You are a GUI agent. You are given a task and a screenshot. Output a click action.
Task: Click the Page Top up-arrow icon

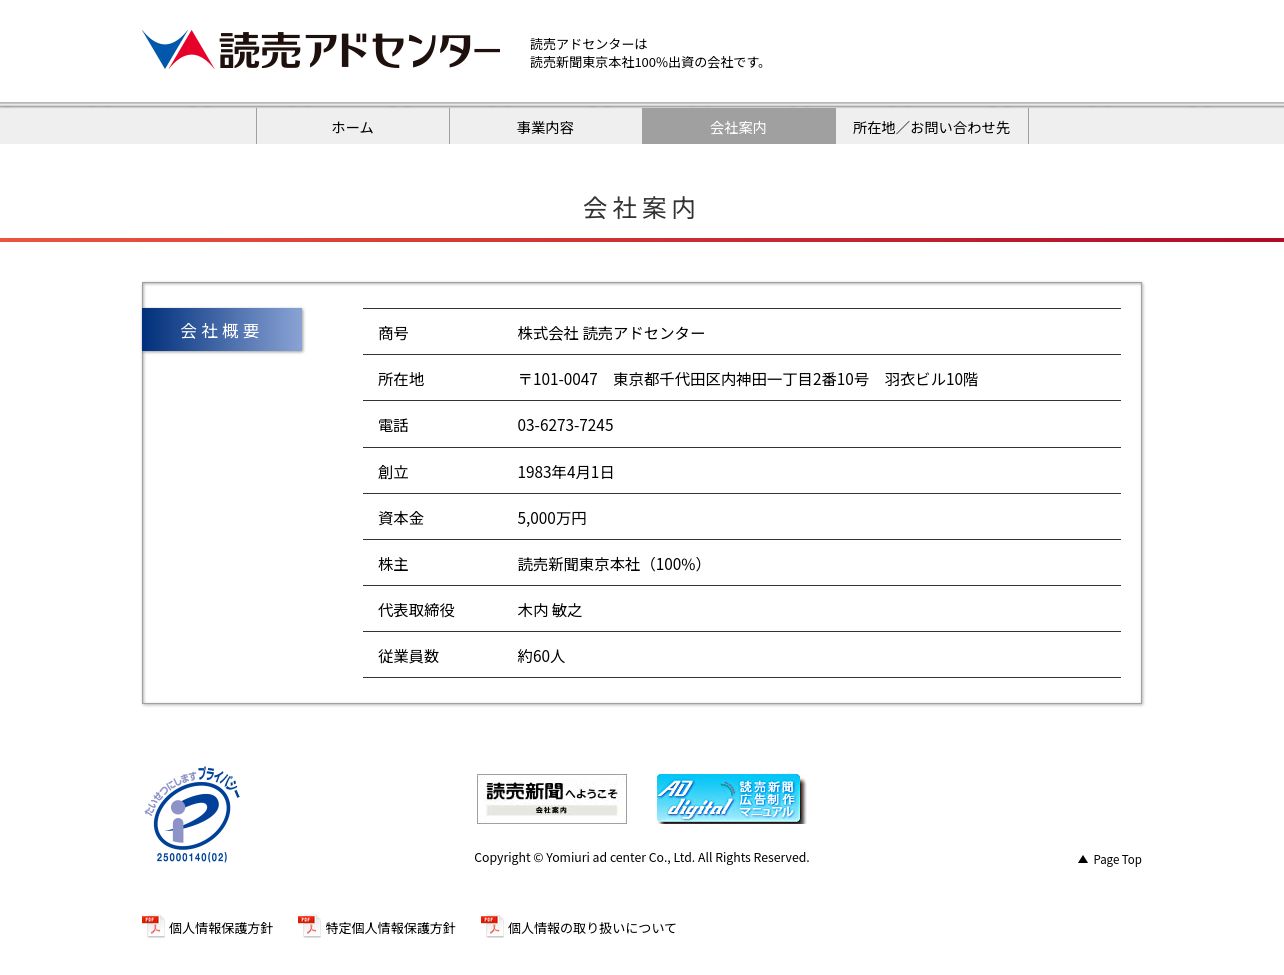1083,859
